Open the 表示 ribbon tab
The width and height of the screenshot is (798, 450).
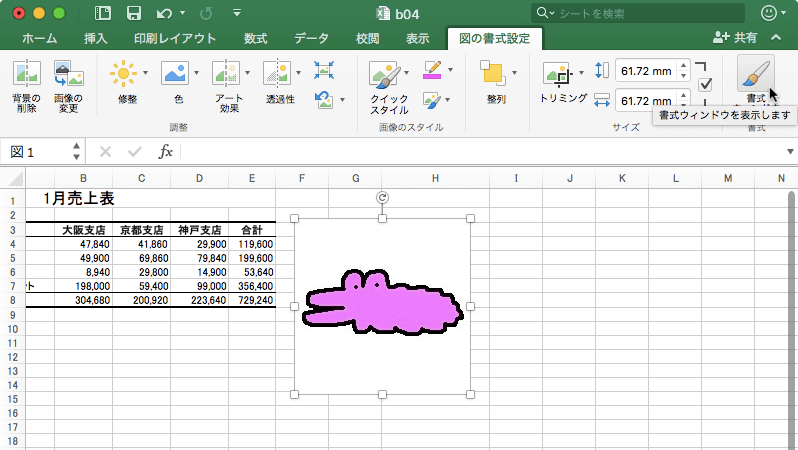tap(418, 38)
